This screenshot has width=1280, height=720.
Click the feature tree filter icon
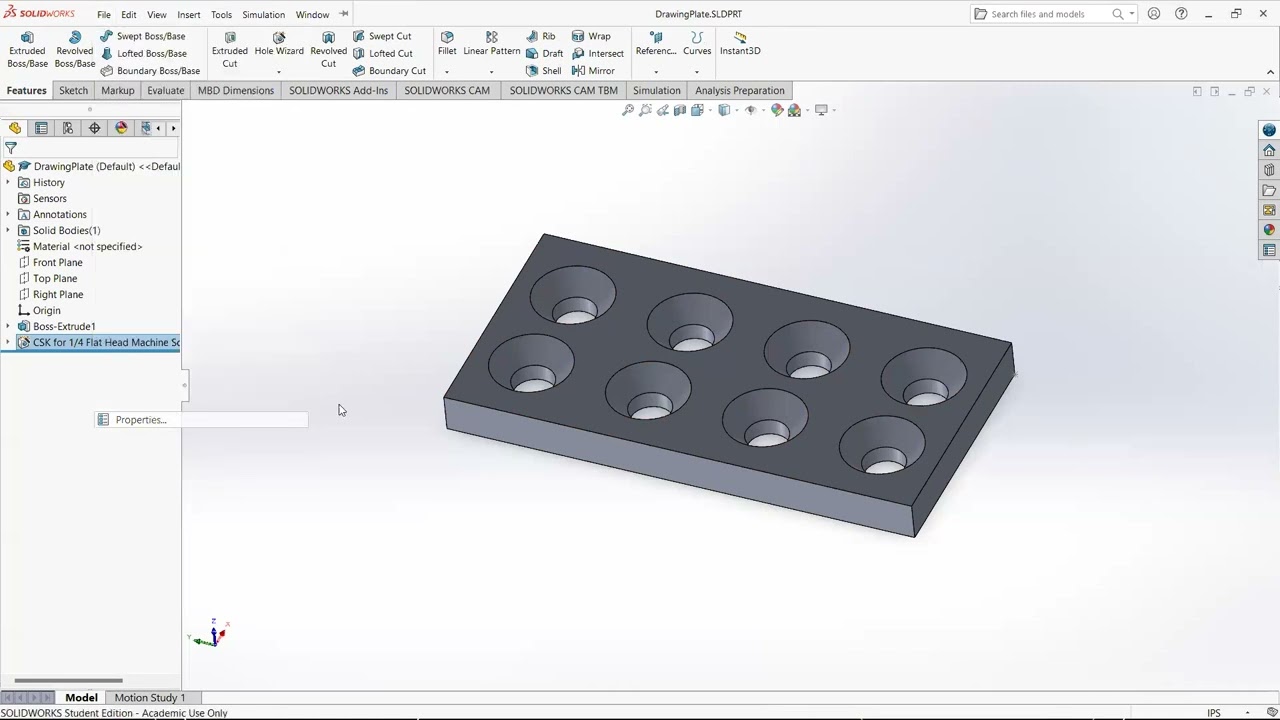[x=11, y=148]
